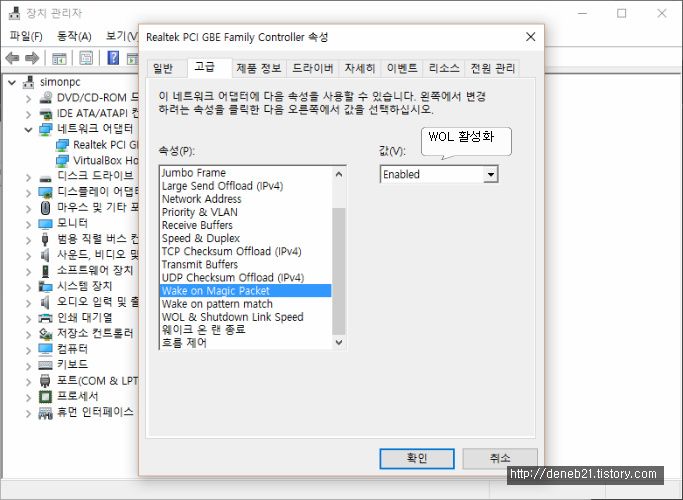Image resolution: width=683 pixels, height=500 pixels.
Task: Switch to the 제품 정보 tab
Action: pyautogui.click(x=259, y=68)
